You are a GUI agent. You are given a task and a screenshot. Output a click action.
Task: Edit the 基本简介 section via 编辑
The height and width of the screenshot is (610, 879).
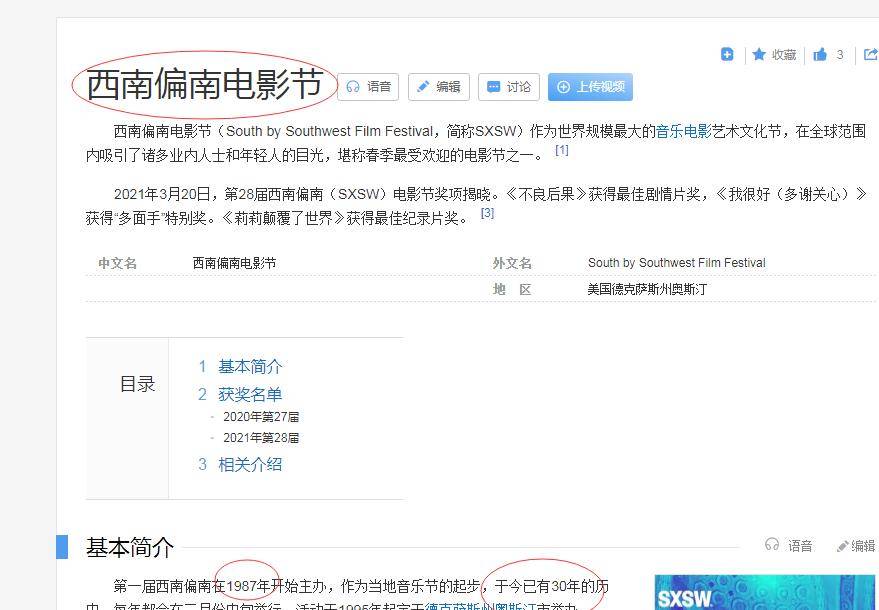click(x=855, y=546)
